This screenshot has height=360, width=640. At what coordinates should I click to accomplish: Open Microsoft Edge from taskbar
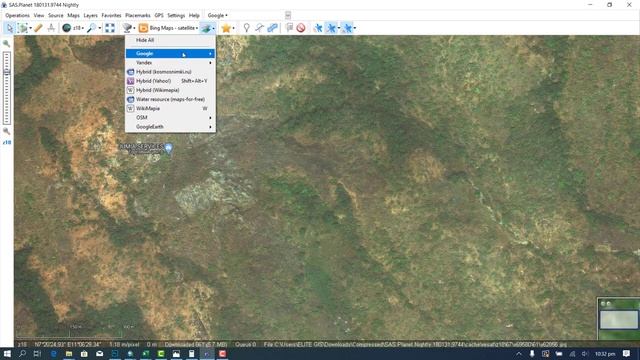pos(53,353)
